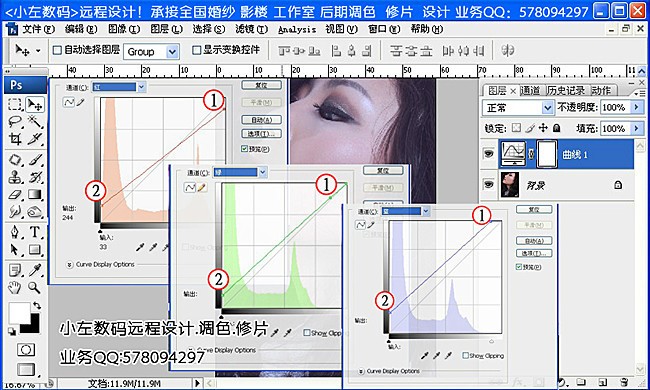Select the Lasso tool in toolbox

pyautogui.click(x=15, y=121)
